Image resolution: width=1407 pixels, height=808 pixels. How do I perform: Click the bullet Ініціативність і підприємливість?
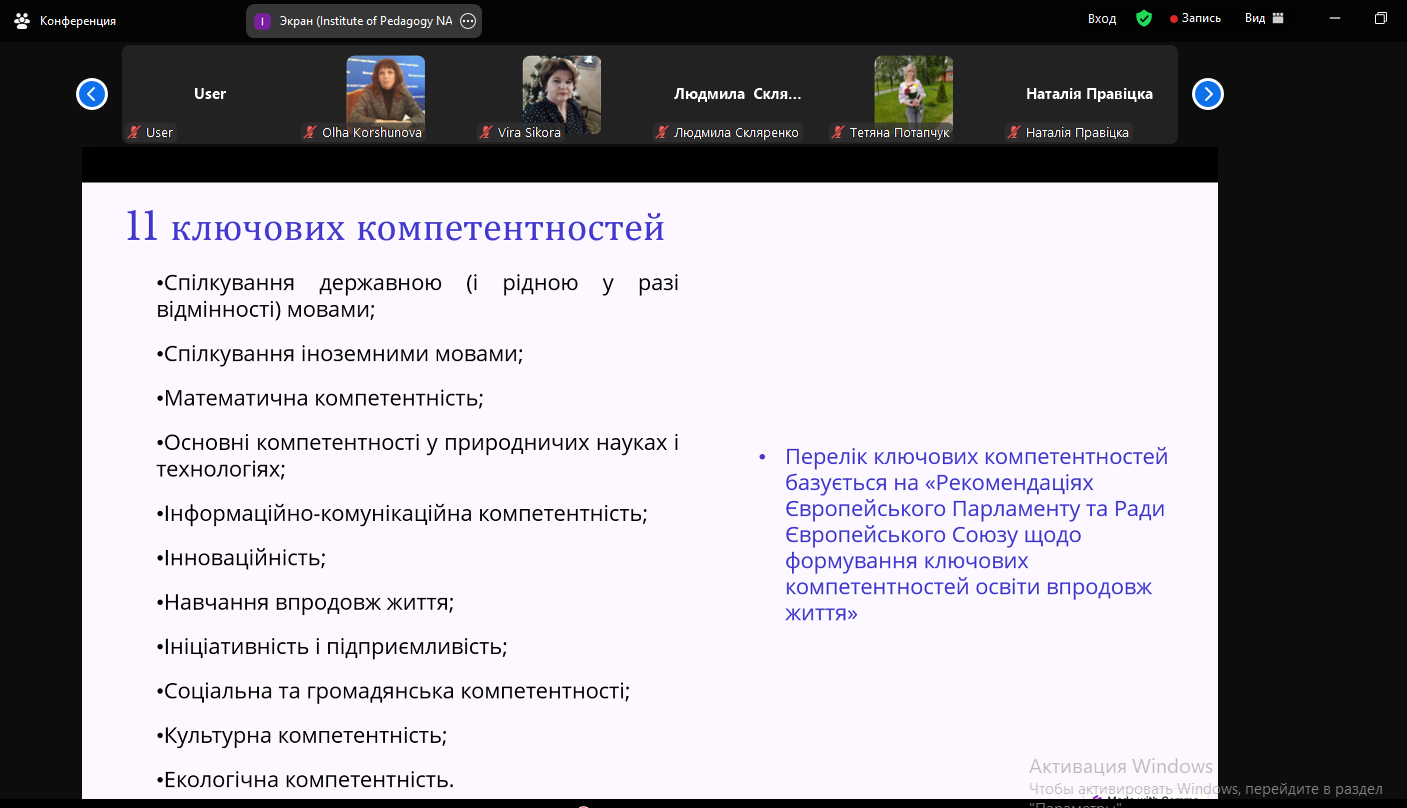[x=332, y=646]
